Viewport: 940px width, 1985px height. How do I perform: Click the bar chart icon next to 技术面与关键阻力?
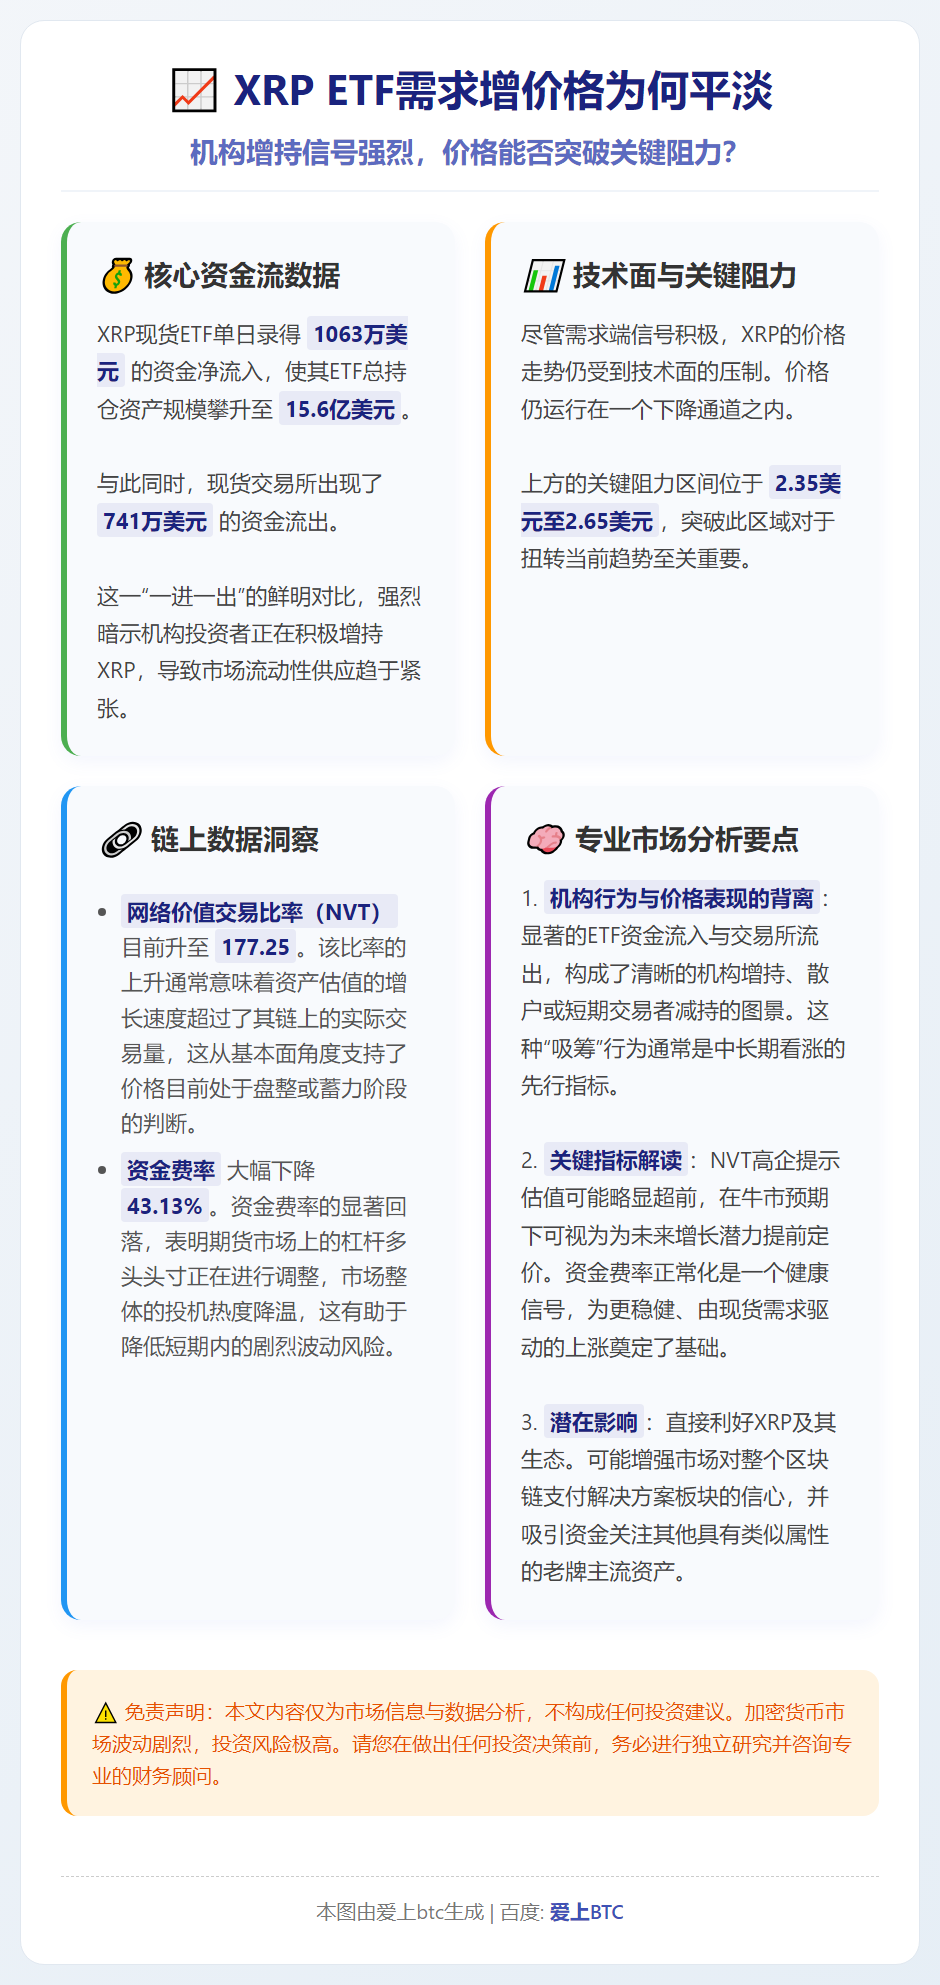pos(543,276)
